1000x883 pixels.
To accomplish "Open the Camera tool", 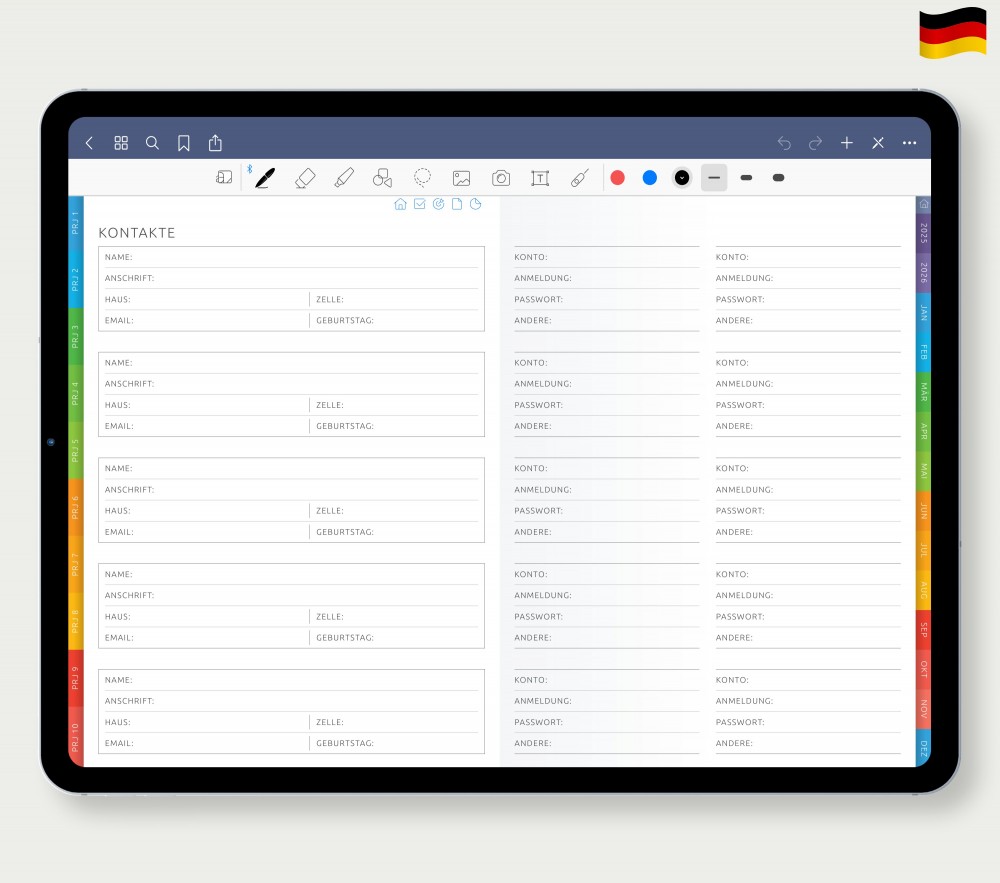I will [x=501, y=178].
